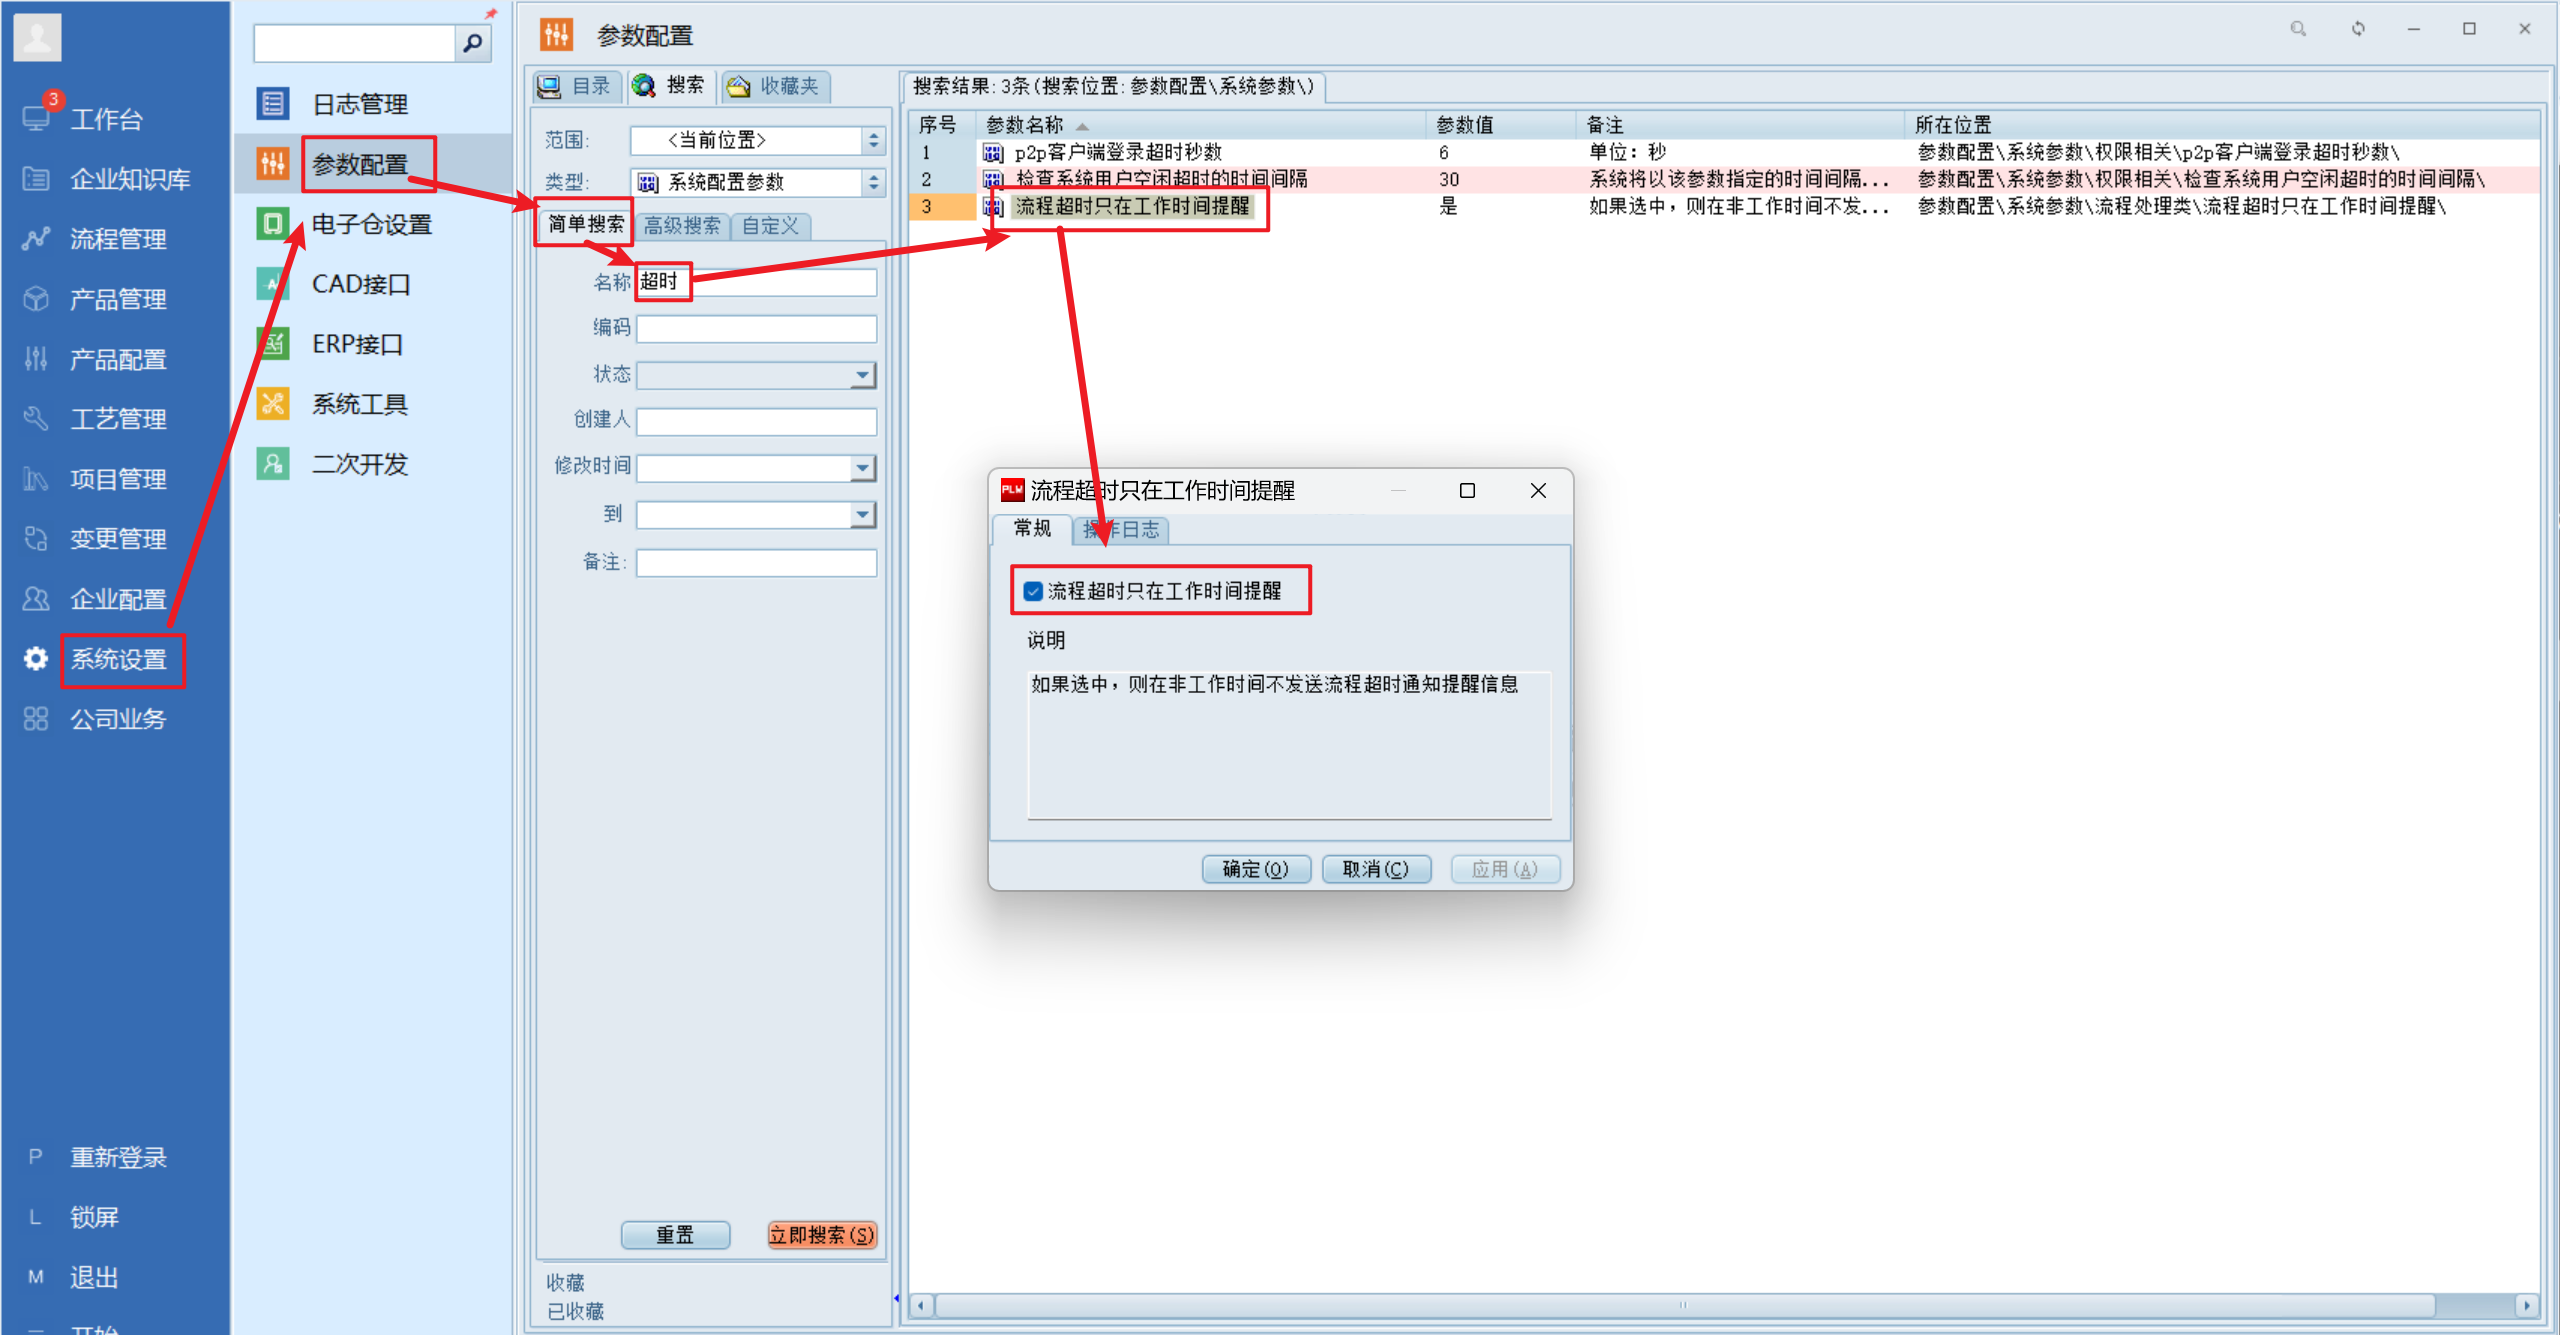Open the 变更管理 sidebar icon
This screenshot has height=1335, width=2560.
(x=36, y=539)
